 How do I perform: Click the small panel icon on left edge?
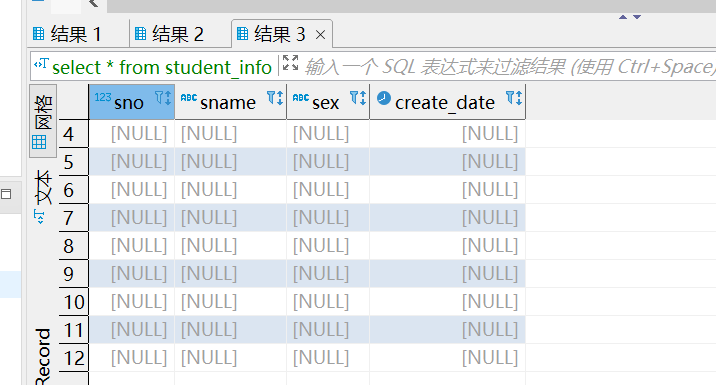[6, 194]
